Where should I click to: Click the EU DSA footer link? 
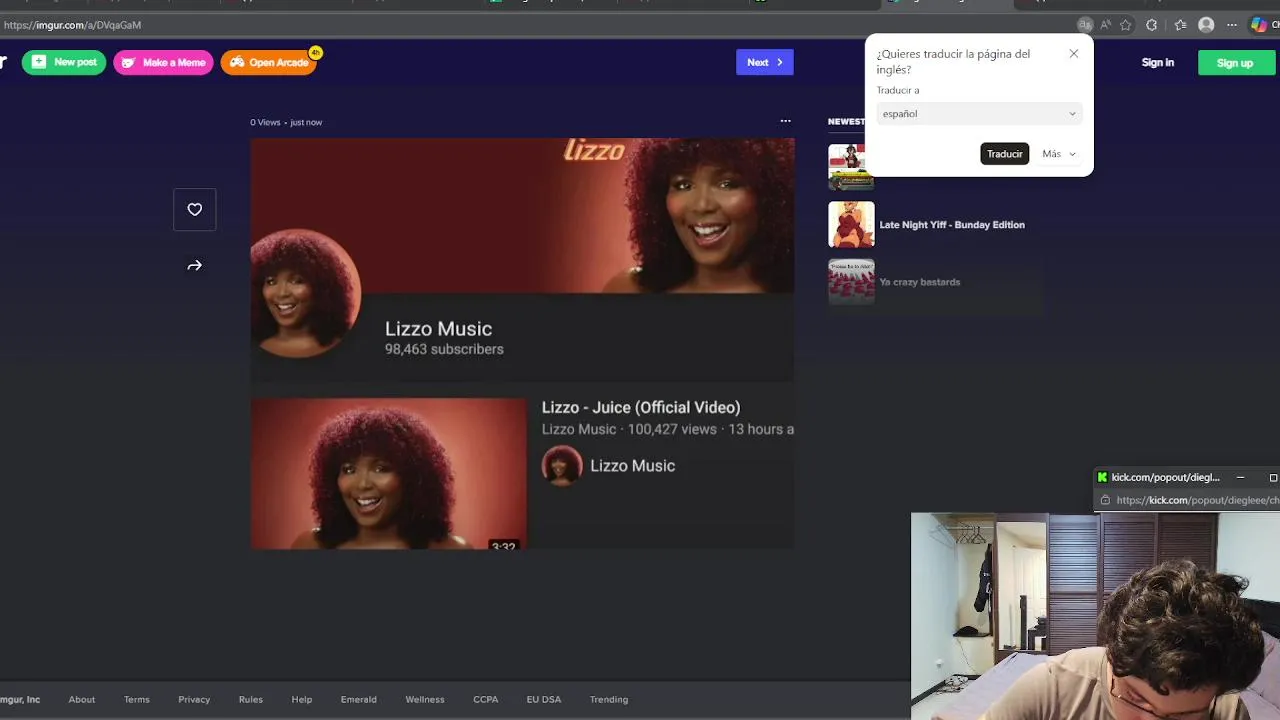point(544,700)
